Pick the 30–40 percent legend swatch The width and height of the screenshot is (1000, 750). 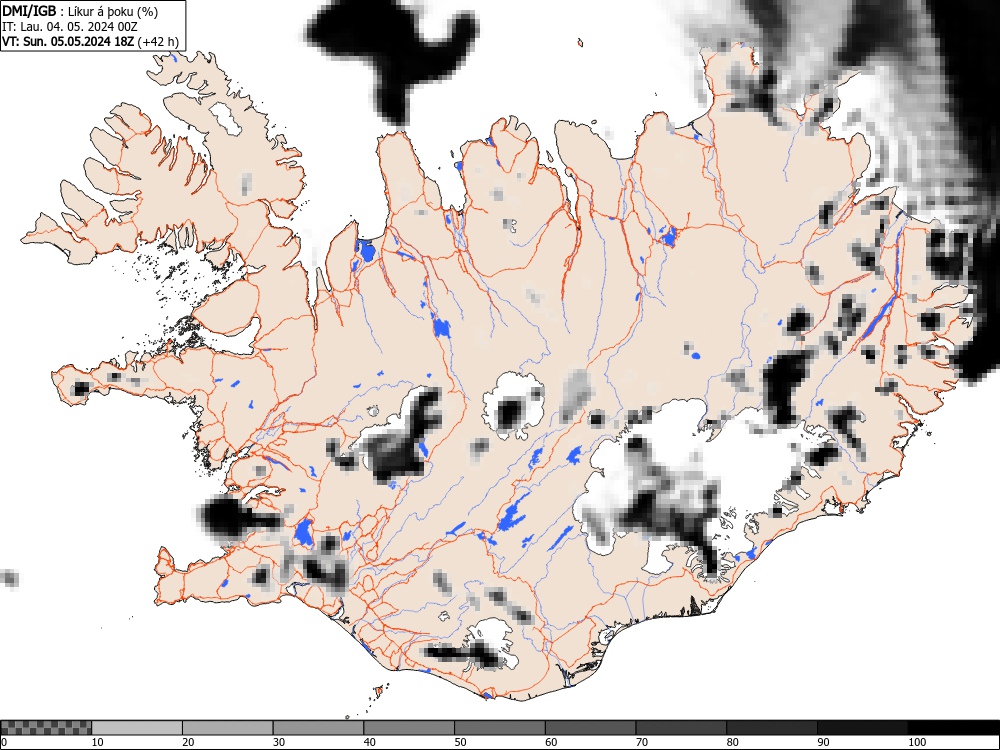pyautogui.click(x=318, y=728)
